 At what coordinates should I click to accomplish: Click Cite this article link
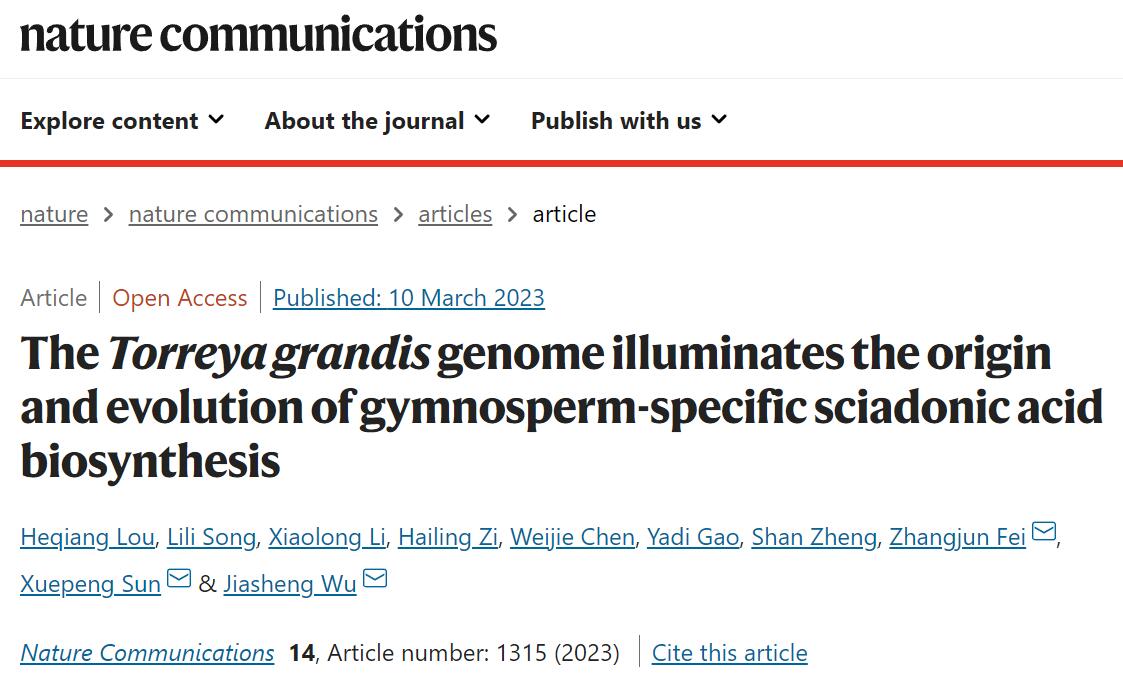pos(729,653)
